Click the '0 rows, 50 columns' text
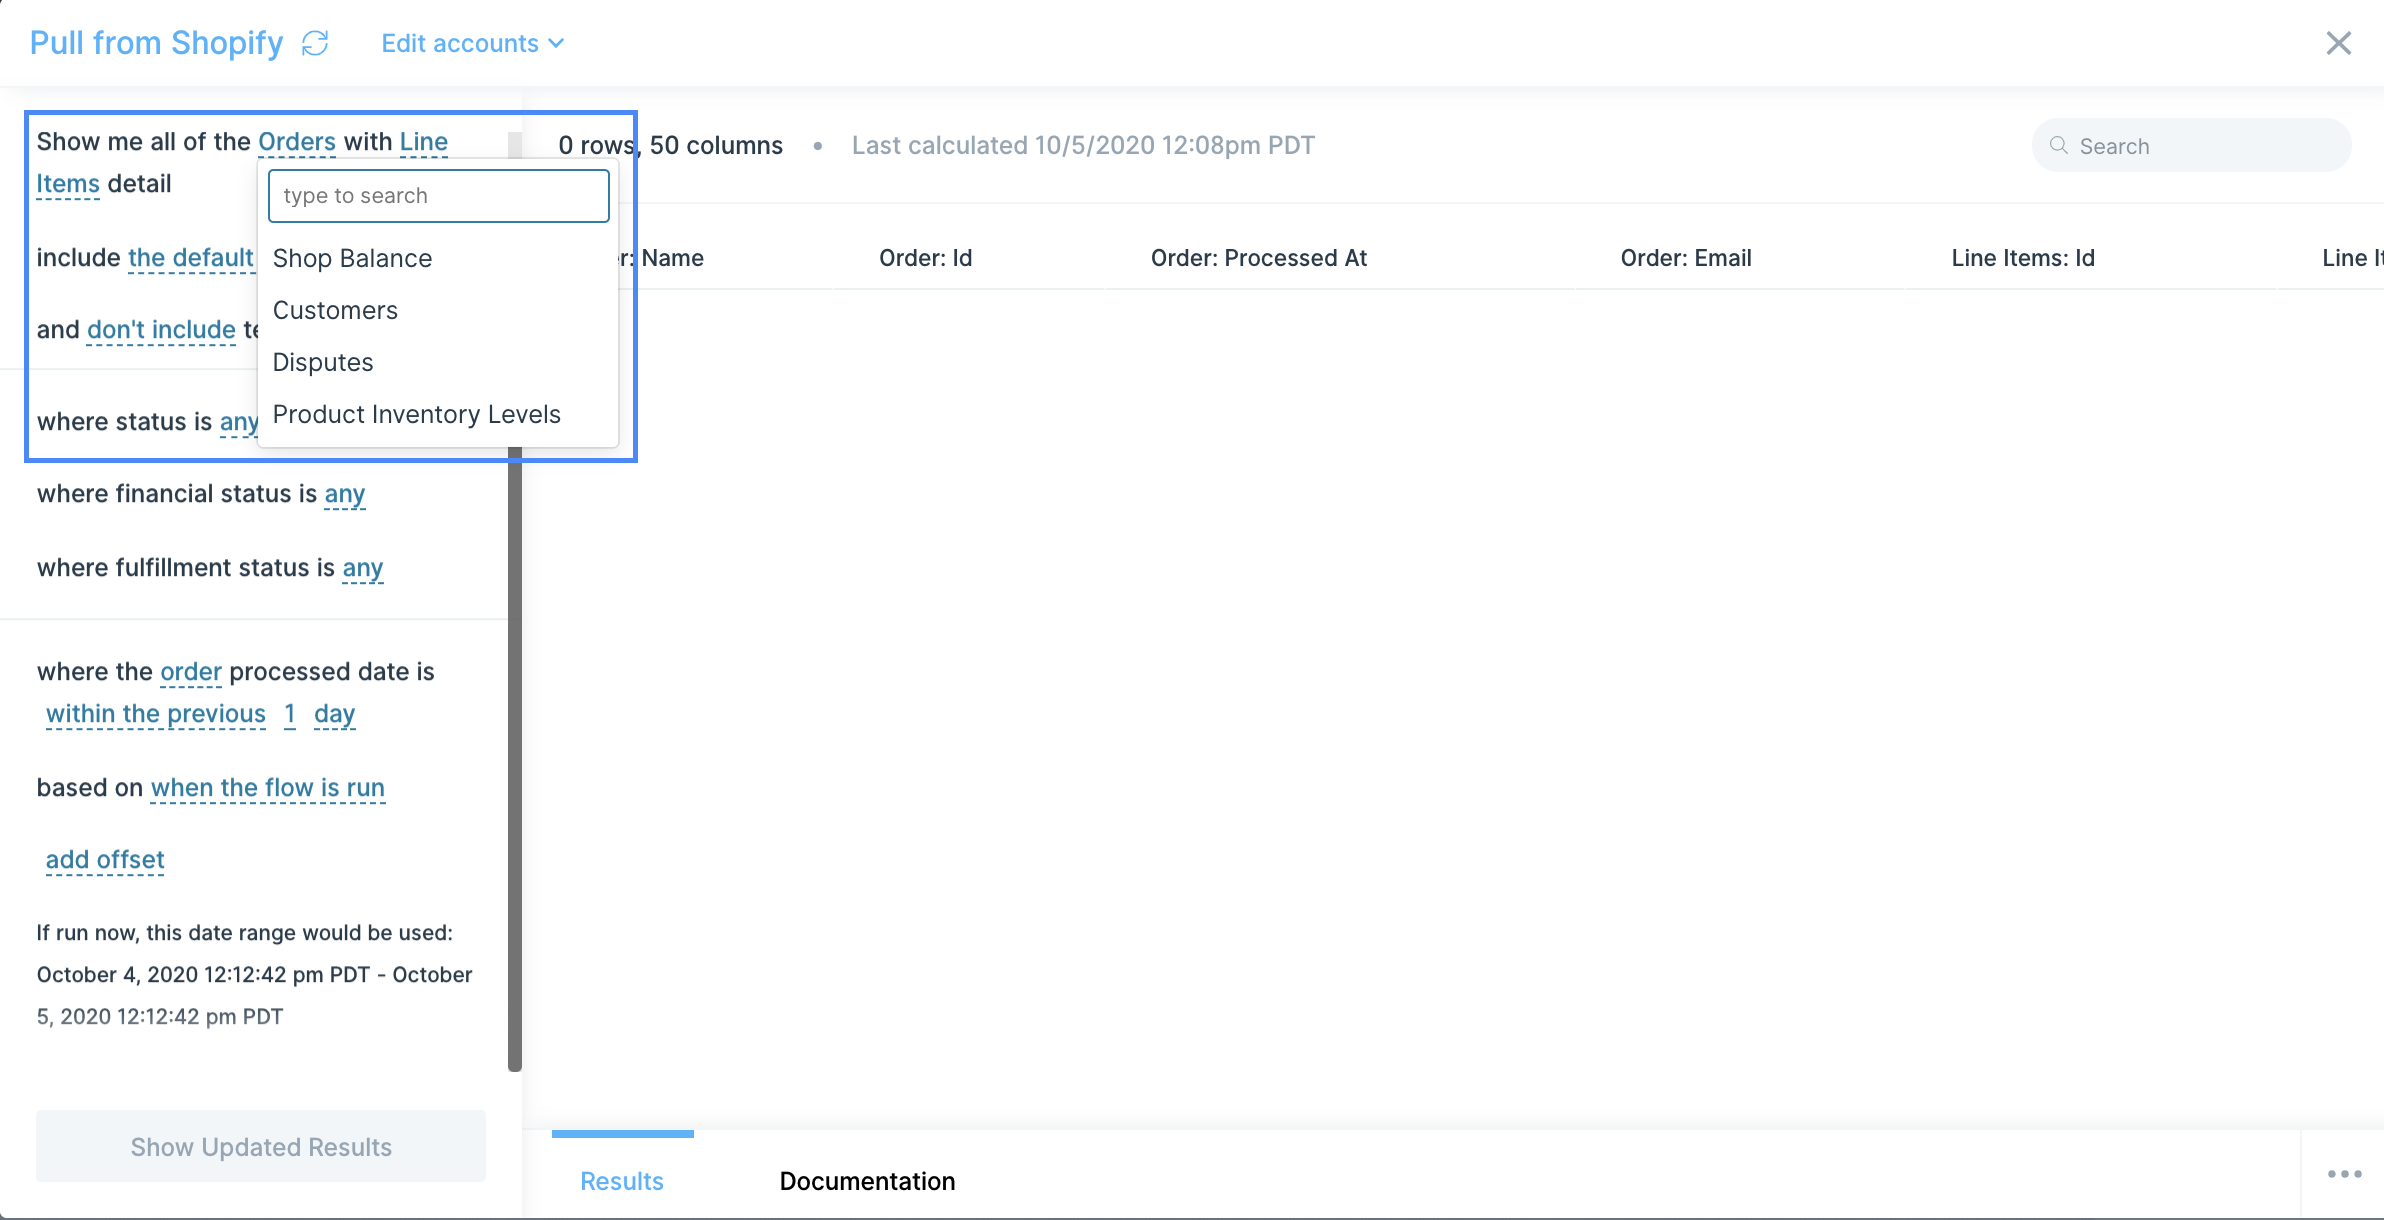Viewport: 2384px width, 1220px height. click(x=670, y=145)
